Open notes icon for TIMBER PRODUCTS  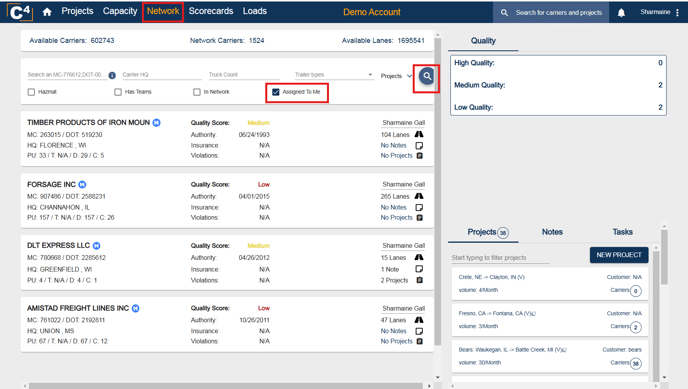point(419,145)
